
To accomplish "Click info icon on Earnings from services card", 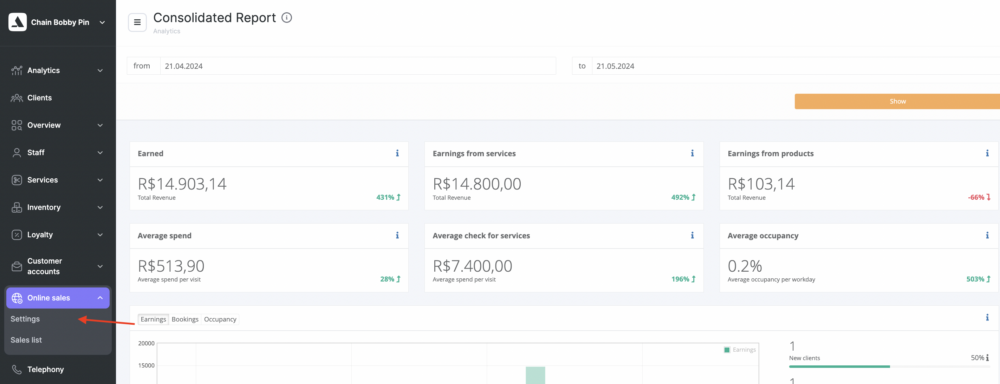I will (x=692, y=154).
